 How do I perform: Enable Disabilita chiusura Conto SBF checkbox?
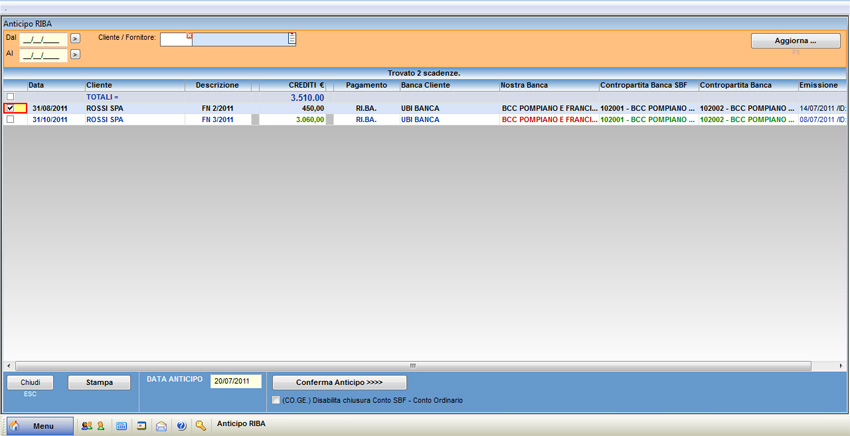click(x=277, y=400)
